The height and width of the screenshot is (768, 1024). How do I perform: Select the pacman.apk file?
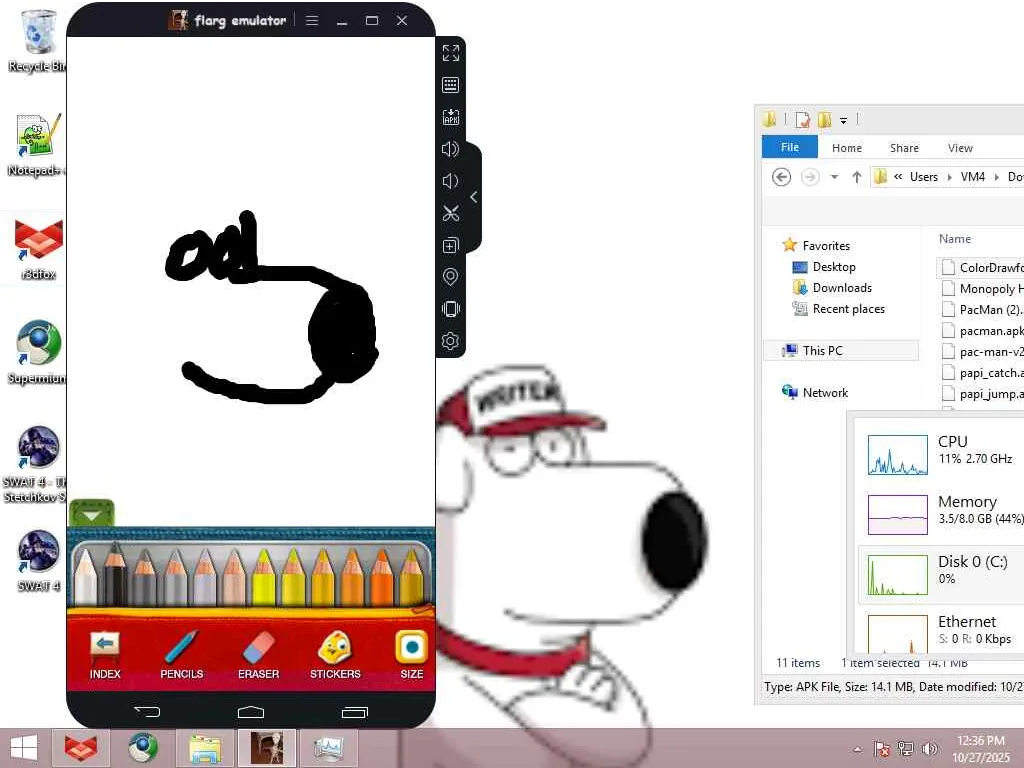tap(982, 330)
